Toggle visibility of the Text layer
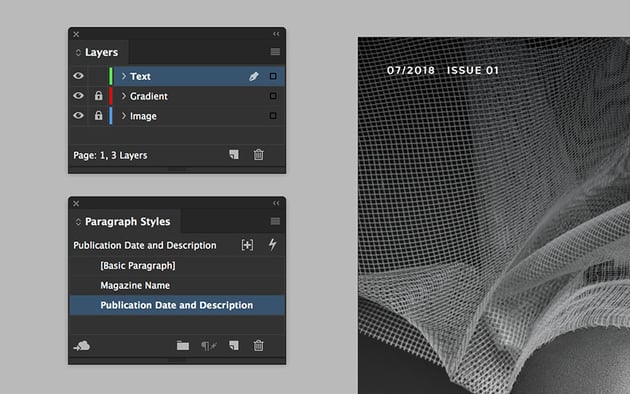630x394 pixels. (x=78, y=76)
